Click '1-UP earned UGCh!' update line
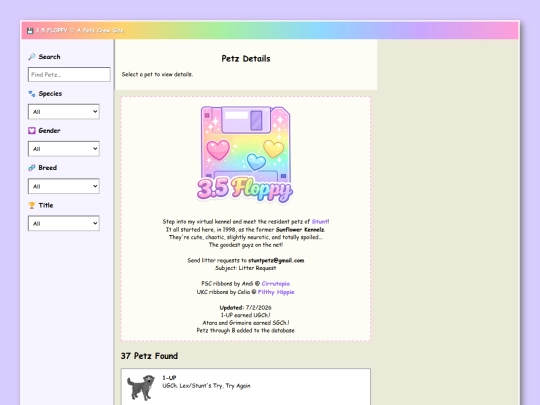 pyautogui.click(x=246, y=315)
